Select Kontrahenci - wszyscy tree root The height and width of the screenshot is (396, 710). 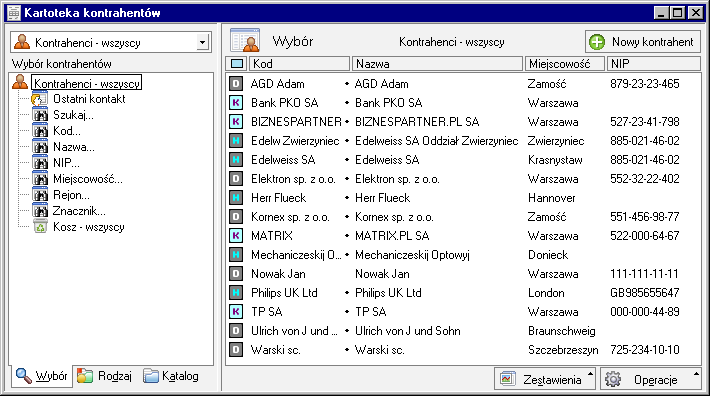coord(86,83)
